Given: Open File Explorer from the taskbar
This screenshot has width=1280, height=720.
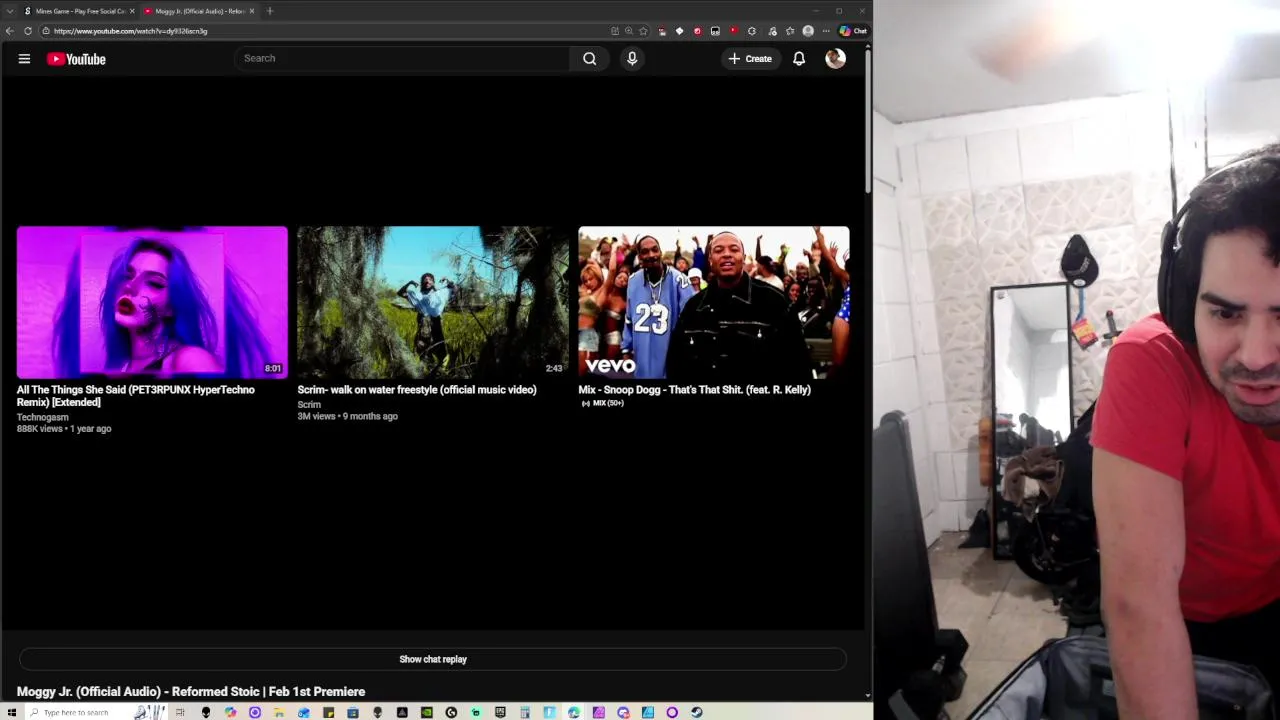Looking at the screenshot, I should tap(279, 712).
